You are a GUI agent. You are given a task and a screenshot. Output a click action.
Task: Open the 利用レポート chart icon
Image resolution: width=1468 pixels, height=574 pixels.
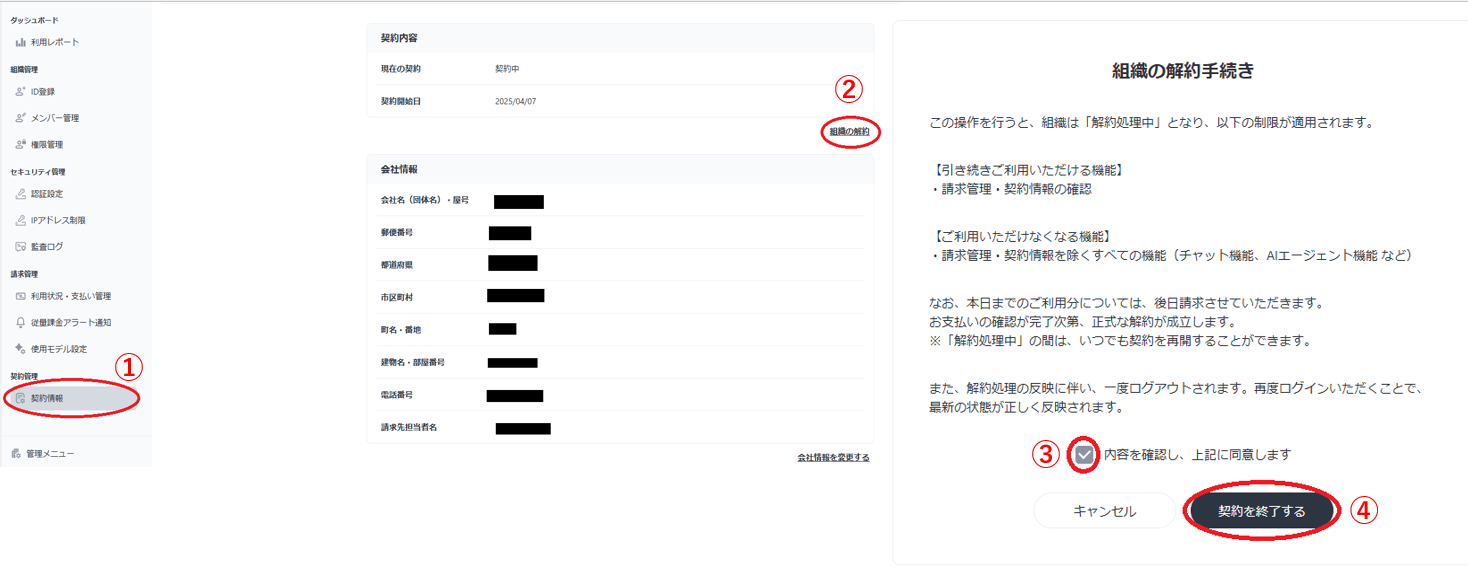20,42
